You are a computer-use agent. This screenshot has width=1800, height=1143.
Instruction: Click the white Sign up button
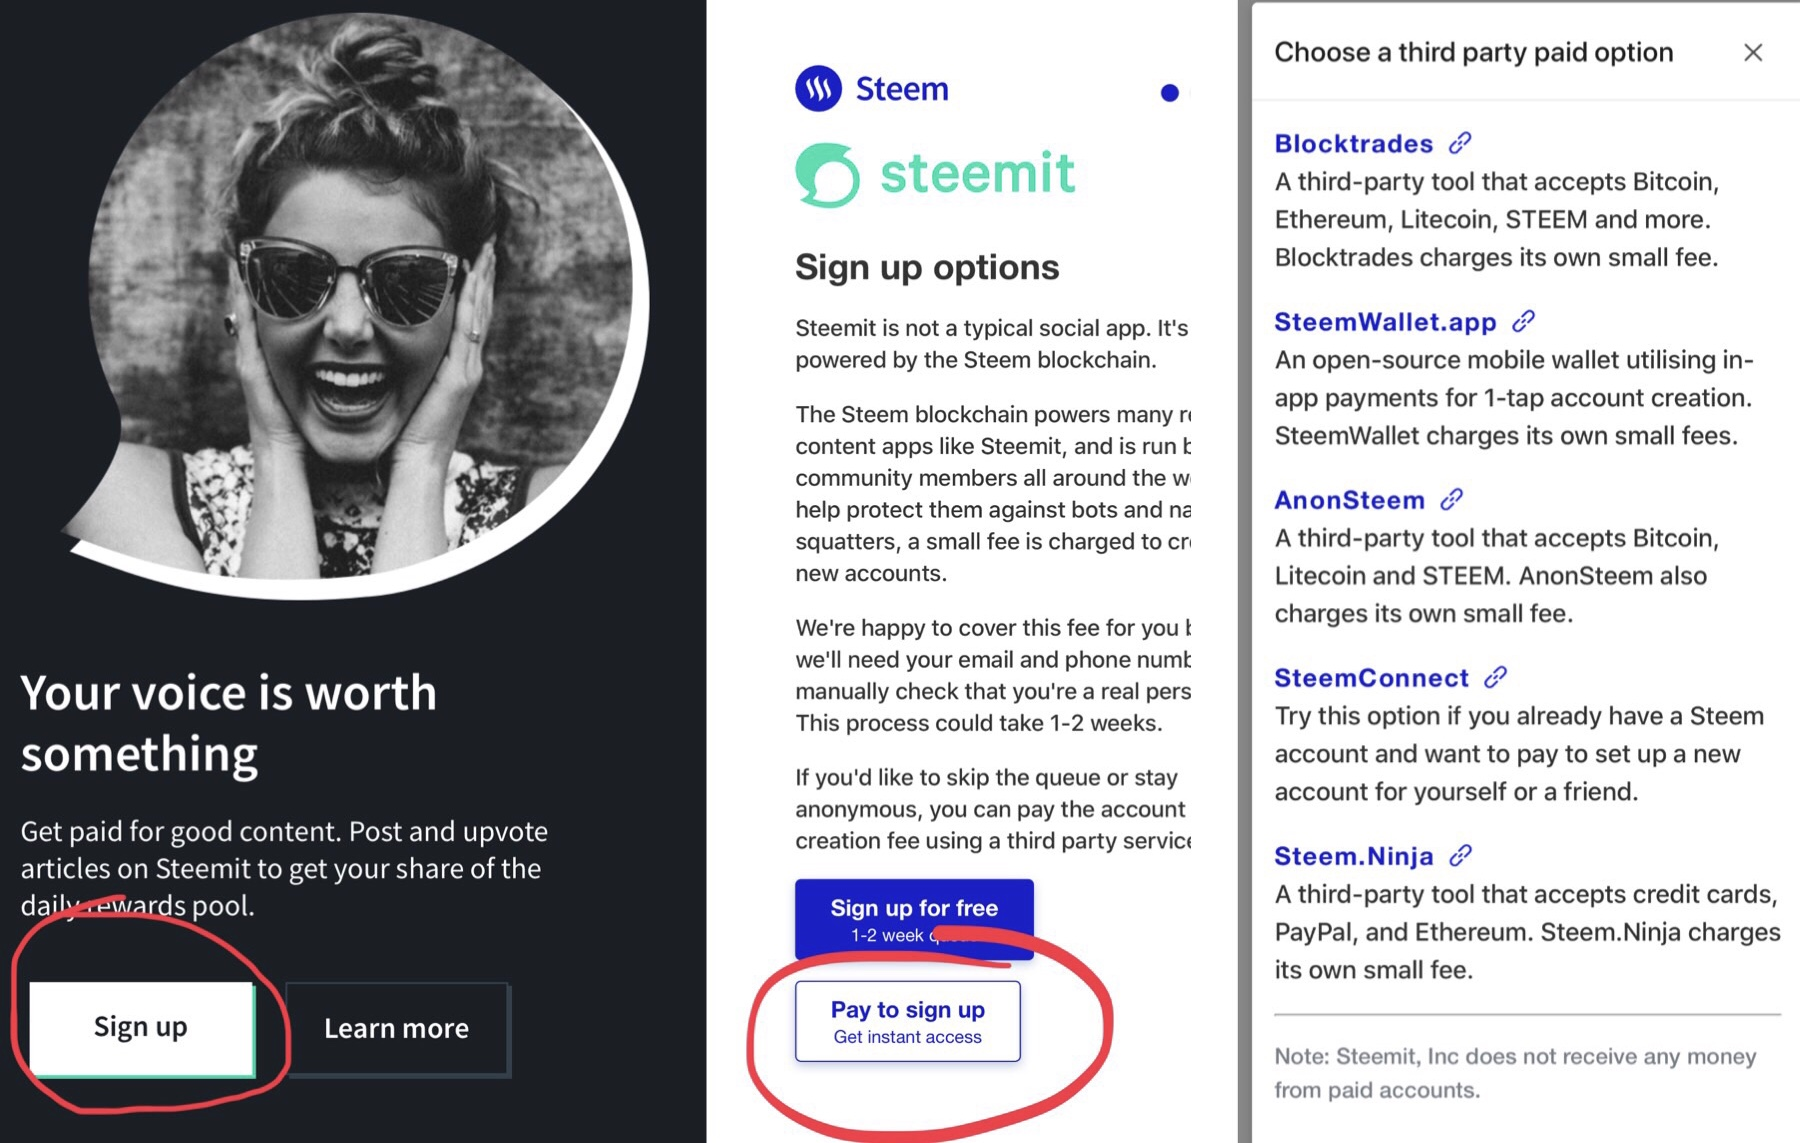coord(141,1028)
